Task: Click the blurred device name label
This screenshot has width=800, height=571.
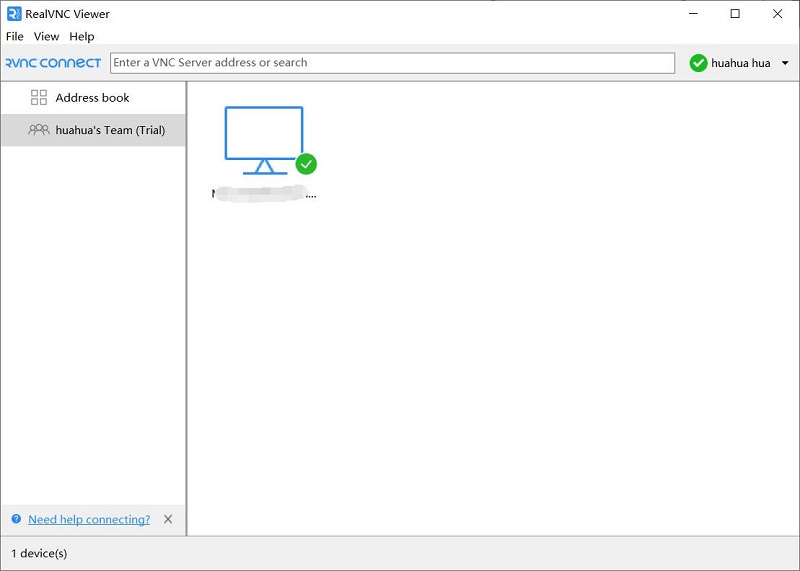Action: [x=264, y=194]
